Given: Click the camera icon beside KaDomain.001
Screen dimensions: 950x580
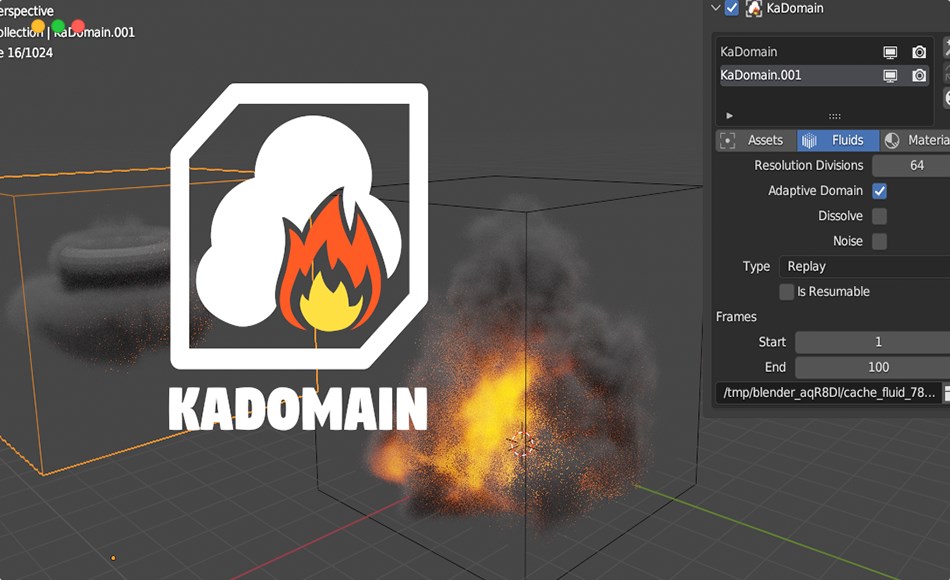Looking at the screenshot, I should 920,75.
